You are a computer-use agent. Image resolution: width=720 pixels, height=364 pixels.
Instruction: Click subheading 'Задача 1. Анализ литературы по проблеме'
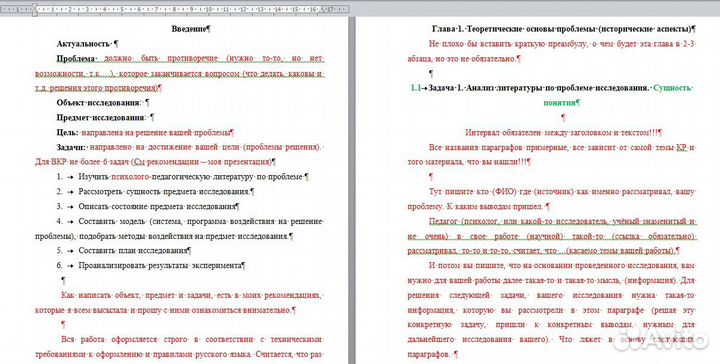[539, 88]
